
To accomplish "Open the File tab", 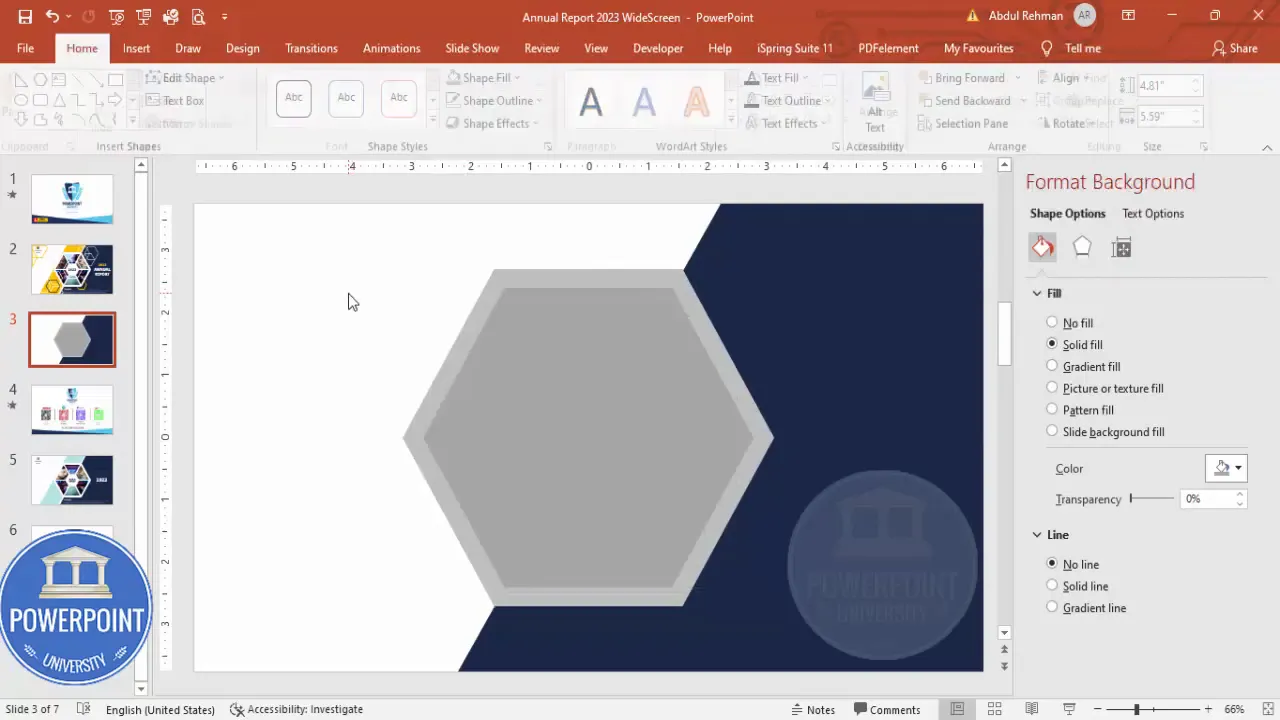I will pos(25,48).
